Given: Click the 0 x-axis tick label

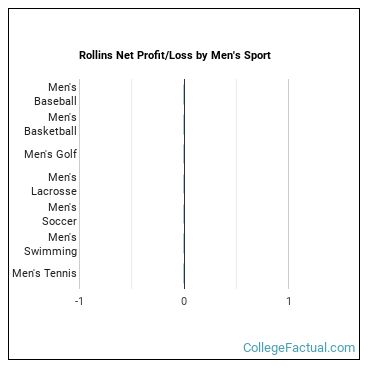Looking at the screenshot, I should (x=184, y=301).
